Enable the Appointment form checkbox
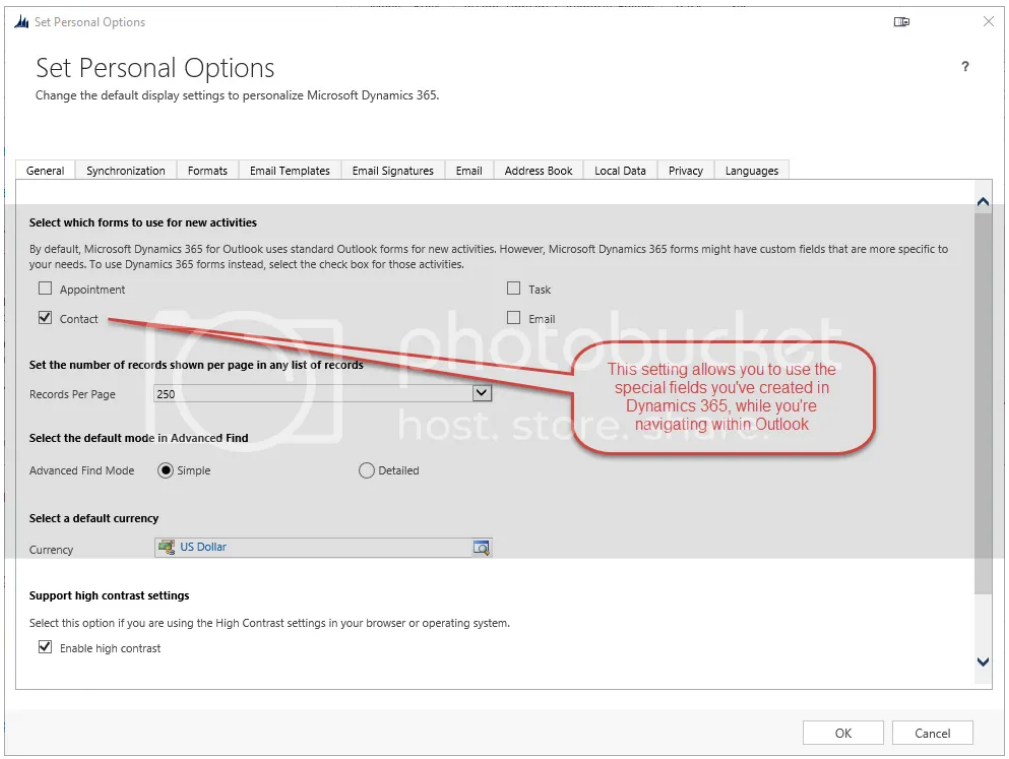This screenshot has width=1009, height=759. pyautogui.click(x=45, y=288)
